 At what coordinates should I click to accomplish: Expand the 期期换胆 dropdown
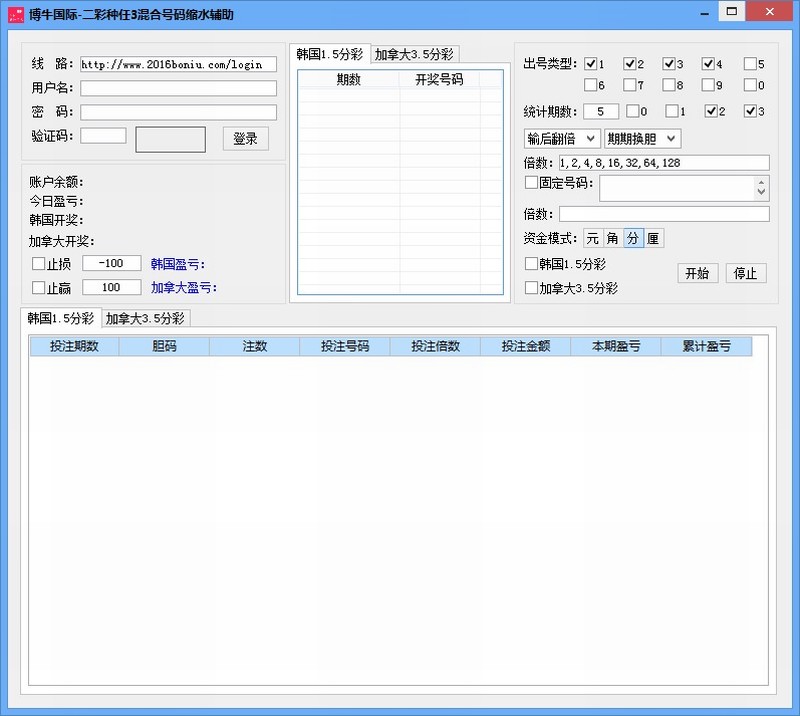point(642,138)
